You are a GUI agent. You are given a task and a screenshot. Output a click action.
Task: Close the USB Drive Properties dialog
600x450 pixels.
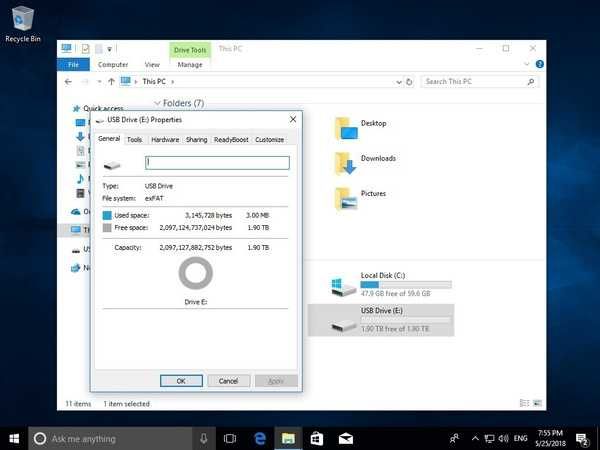coord(293,119)
